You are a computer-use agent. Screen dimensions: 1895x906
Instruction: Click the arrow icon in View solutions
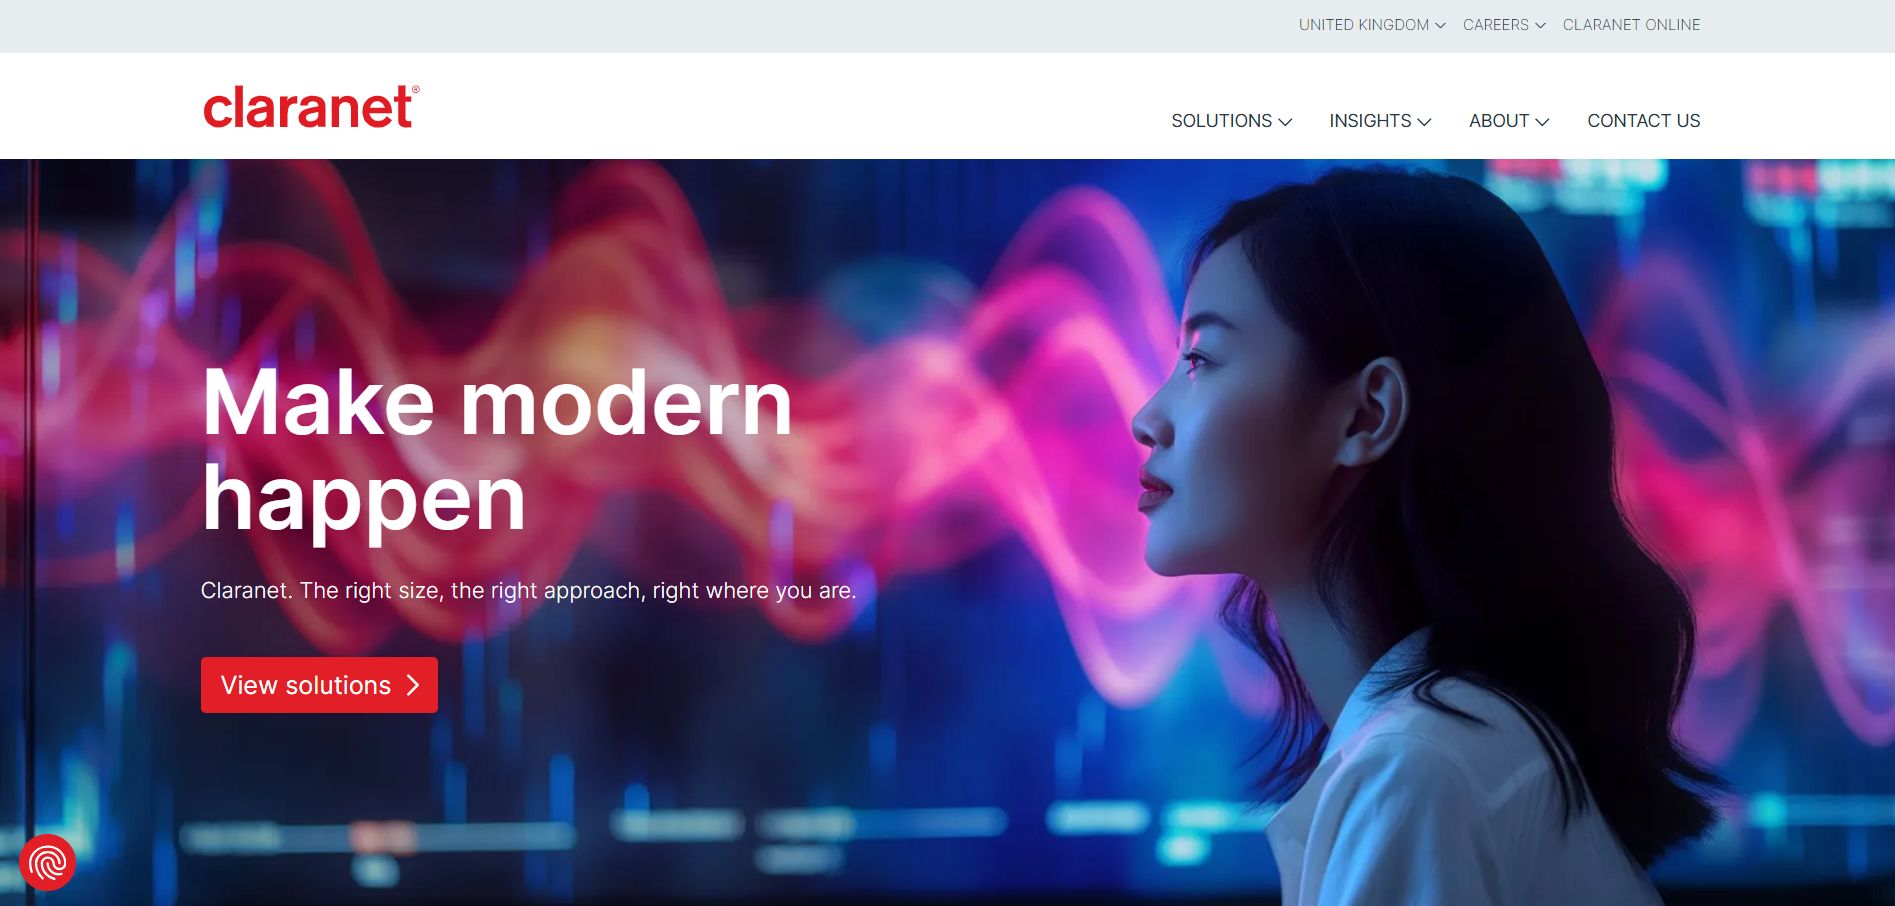point(413,685)
